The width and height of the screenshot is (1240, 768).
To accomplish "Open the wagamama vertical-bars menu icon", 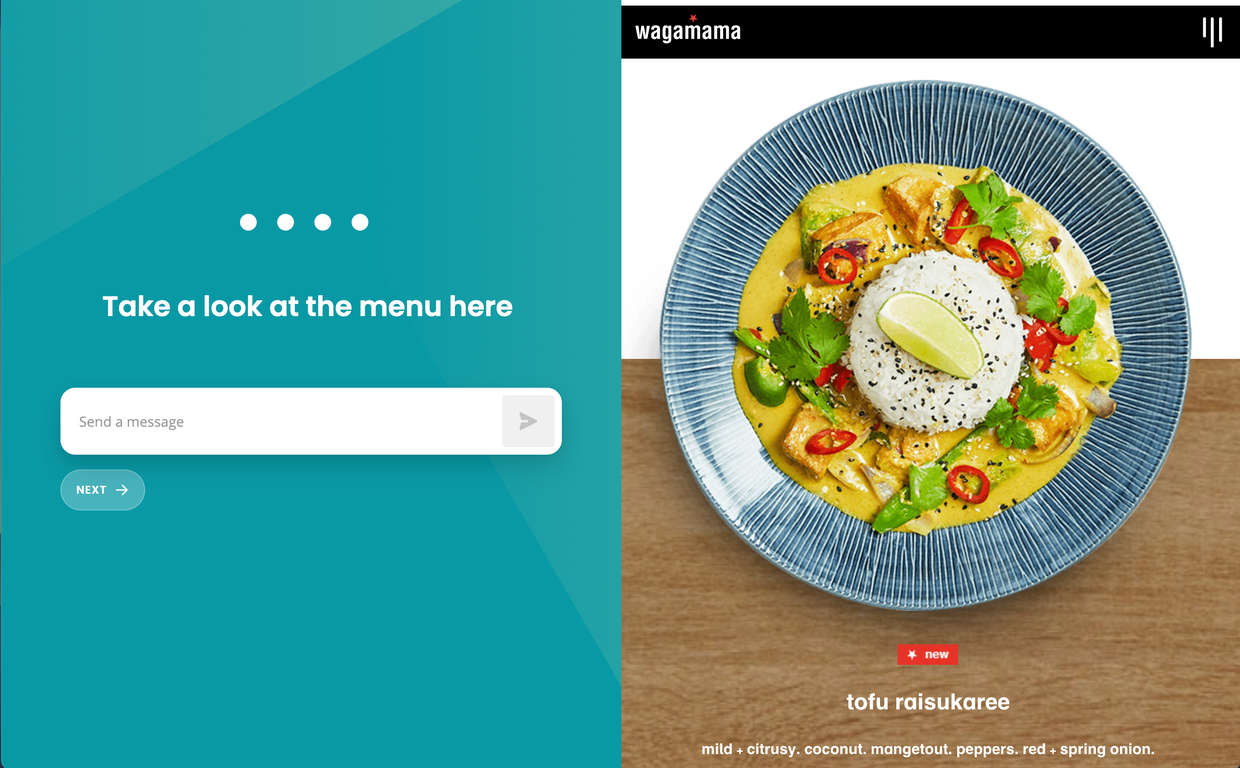I will pyautogui.click(x=1212, y=31).
